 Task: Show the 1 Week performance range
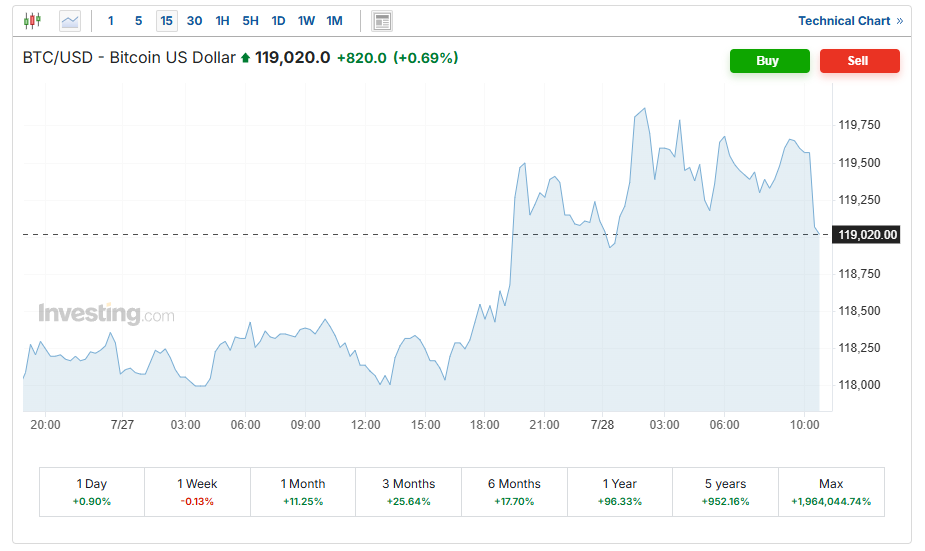[197, 492]
